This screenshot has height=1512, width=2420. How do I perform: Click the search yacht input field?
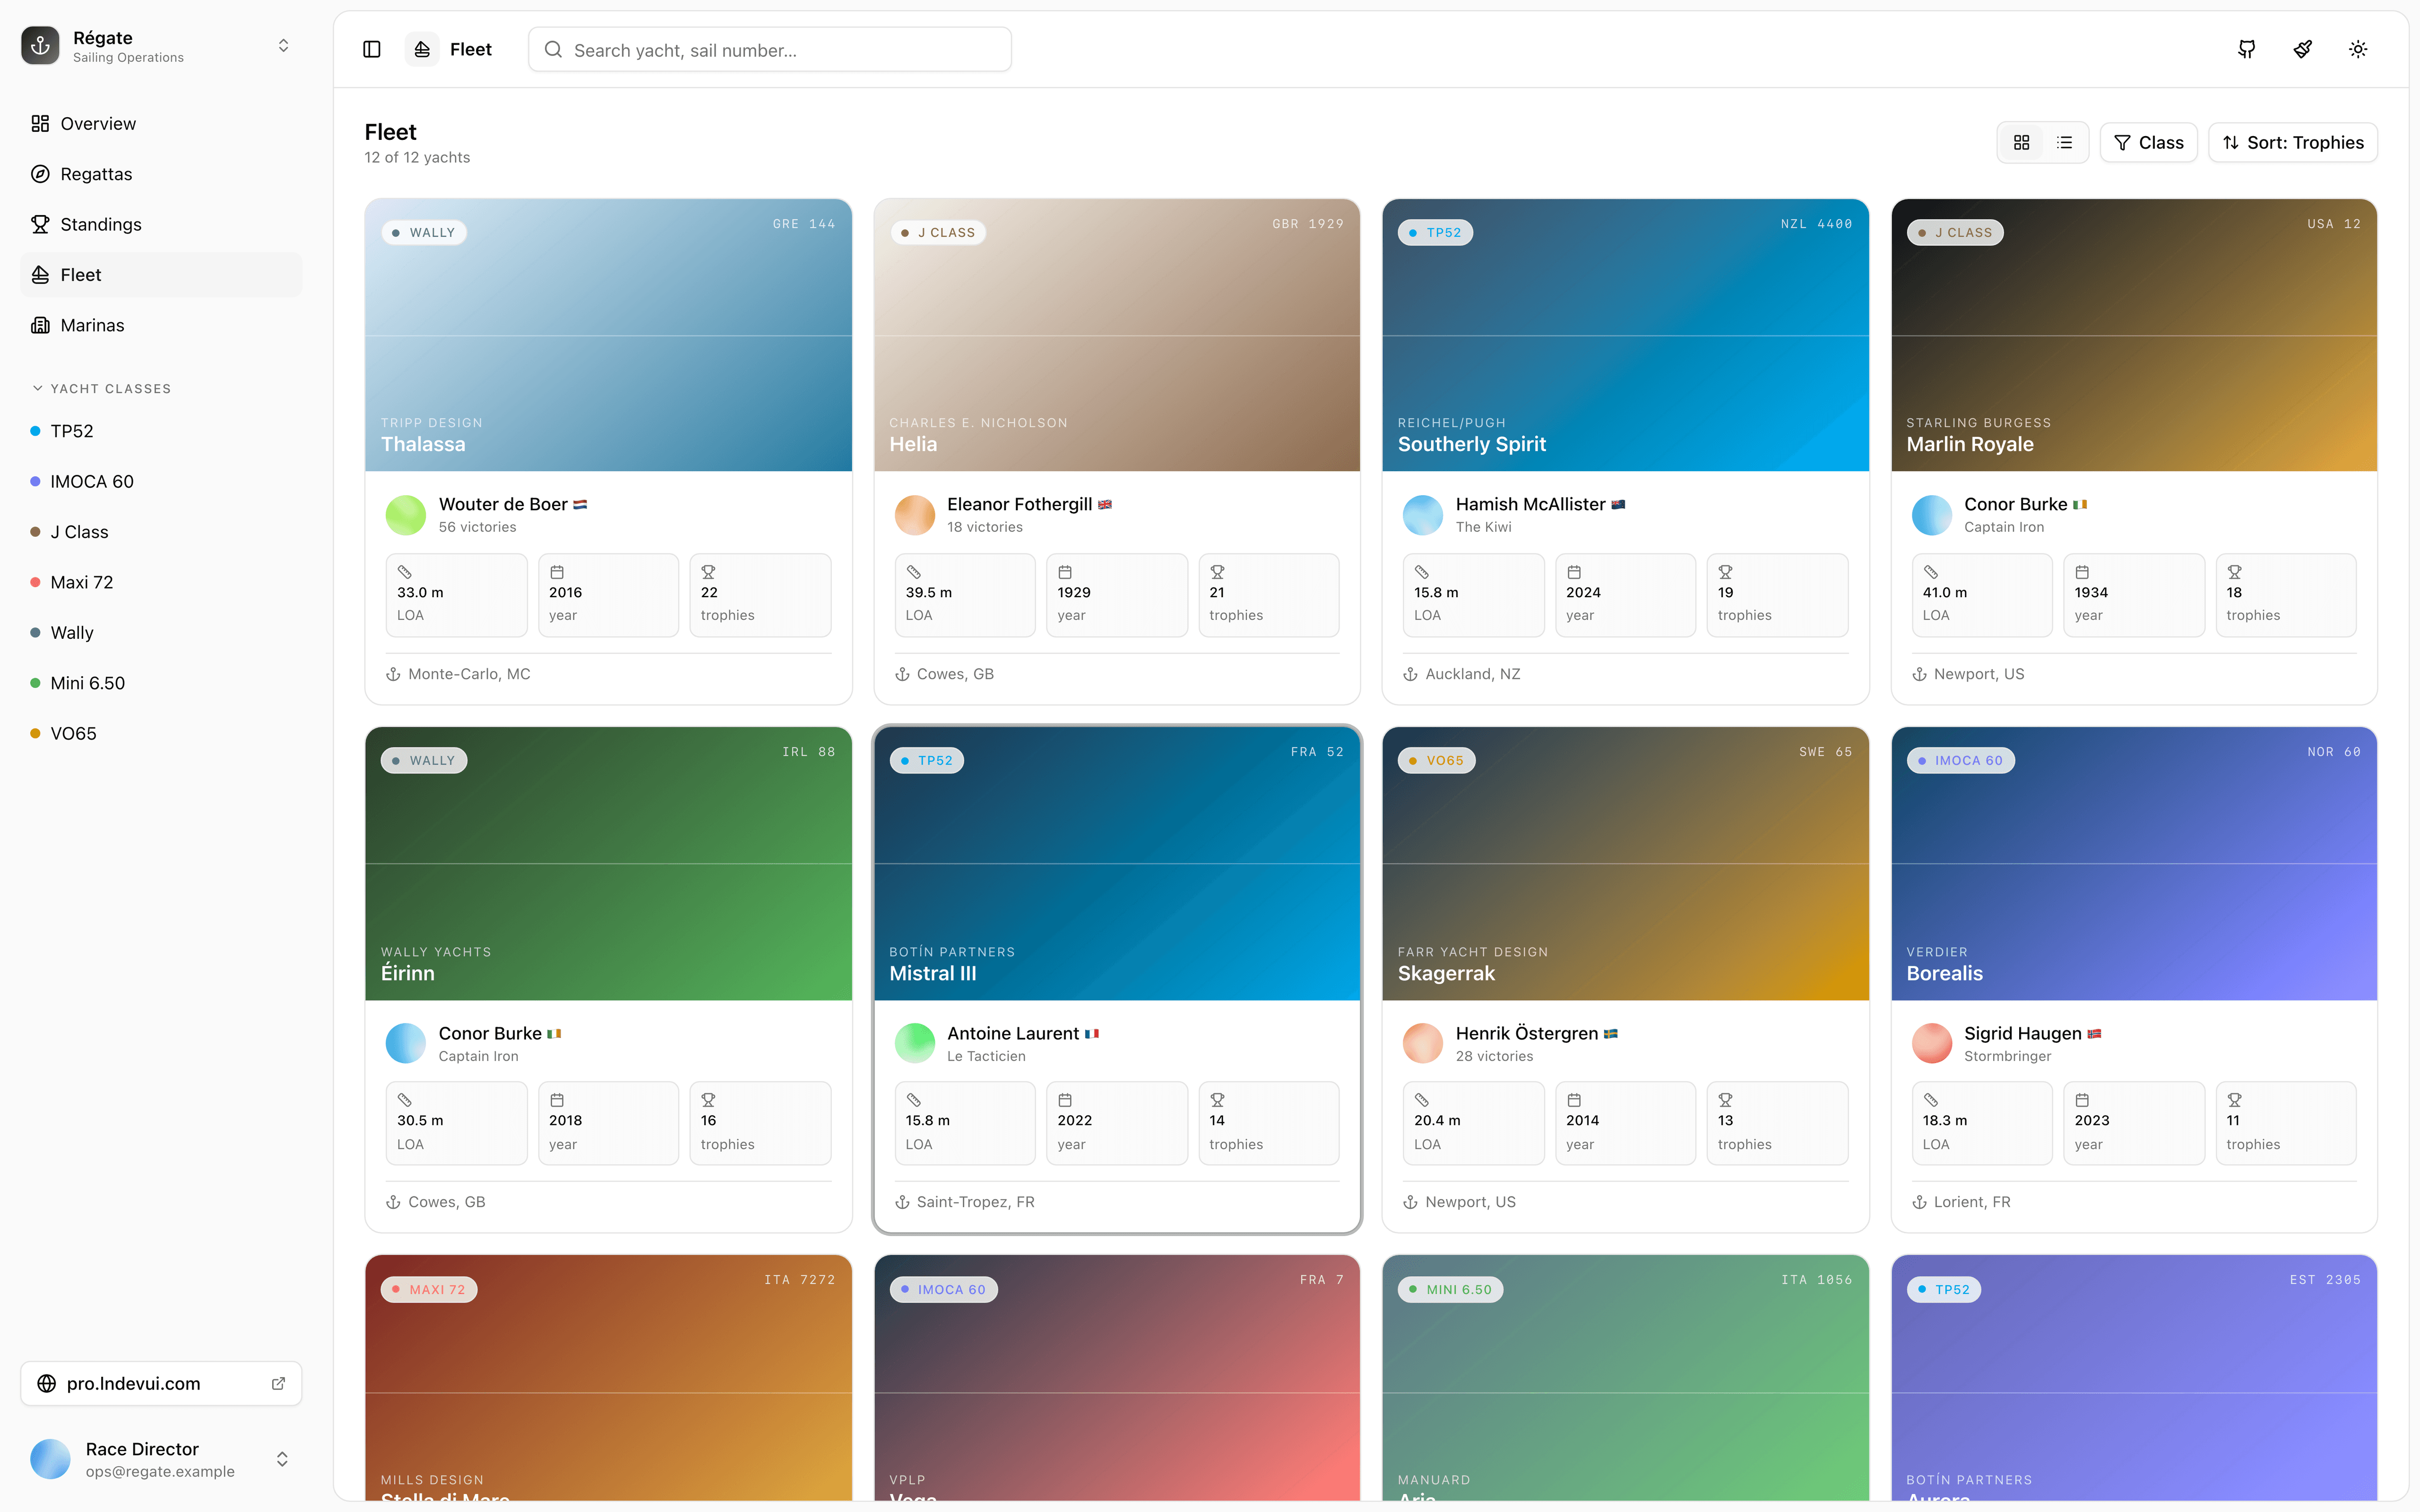coord(770,50)
